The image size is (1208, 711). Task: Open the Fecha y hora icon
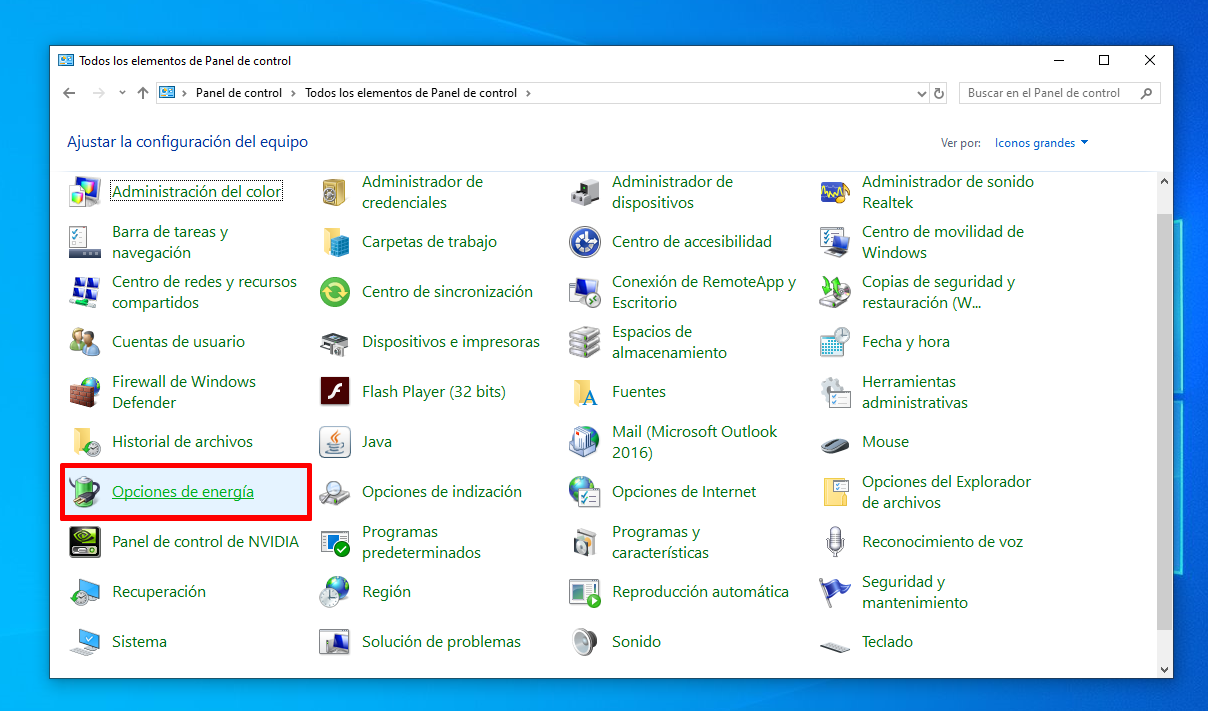tap(834, 341)
